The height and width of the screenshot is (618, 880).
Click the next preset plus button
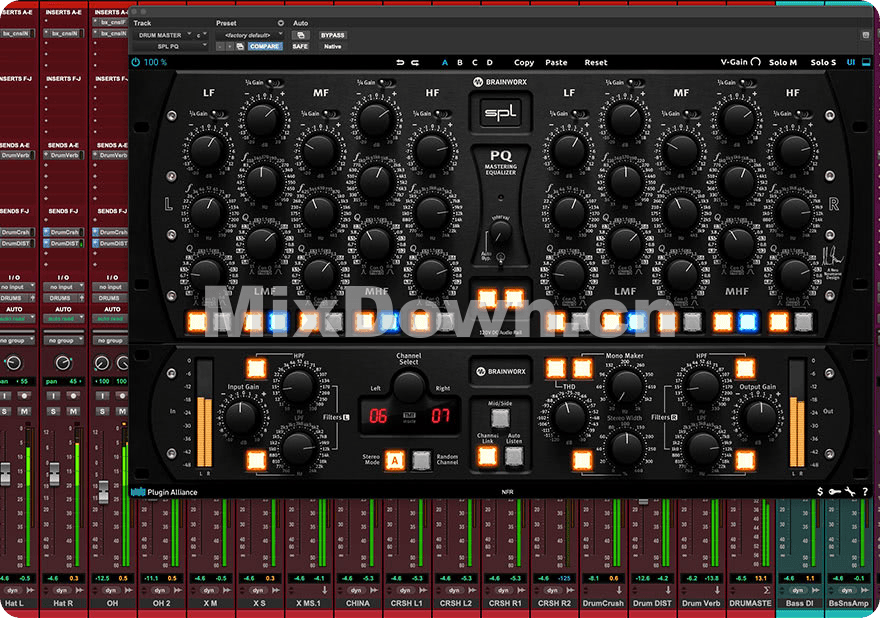click(230, 47)
